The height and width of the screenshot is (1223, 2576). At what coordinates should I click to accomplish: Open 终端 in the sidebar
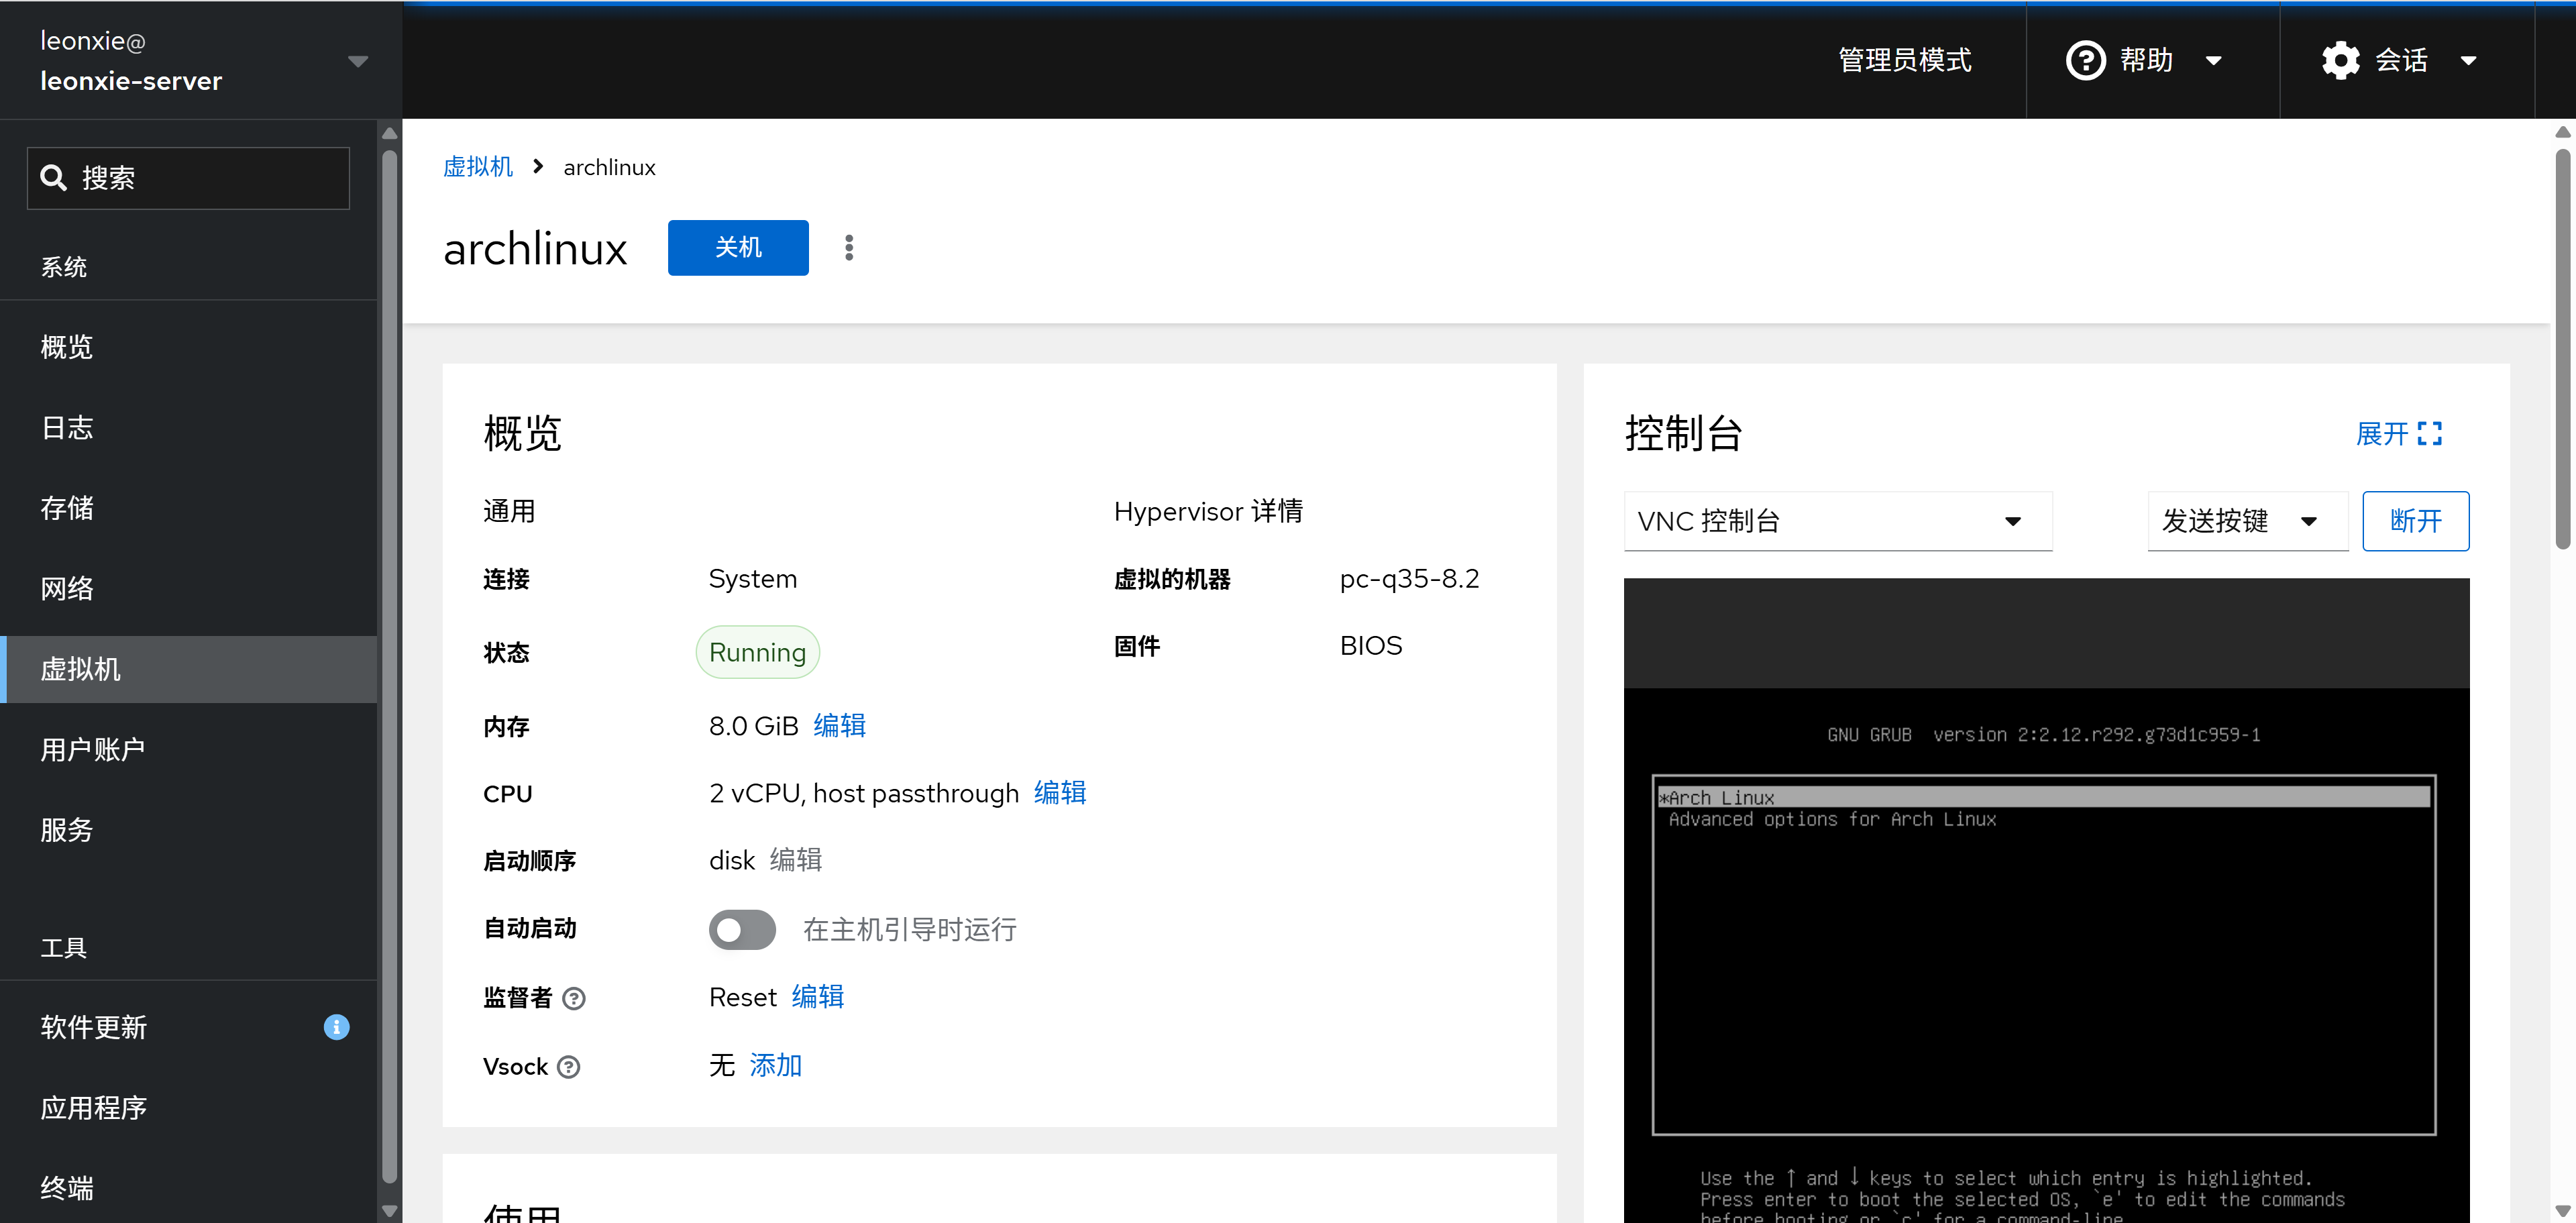[189, 1188]
